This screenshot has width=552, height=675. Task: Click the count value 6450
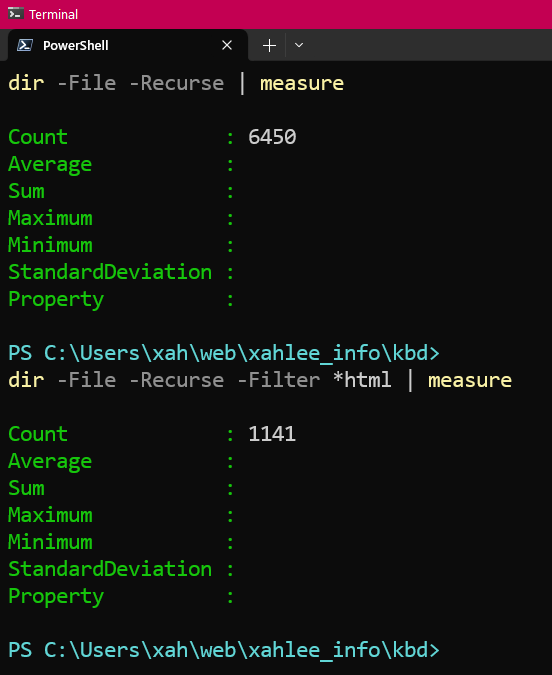pyautogui.click(x=272, y=137)
